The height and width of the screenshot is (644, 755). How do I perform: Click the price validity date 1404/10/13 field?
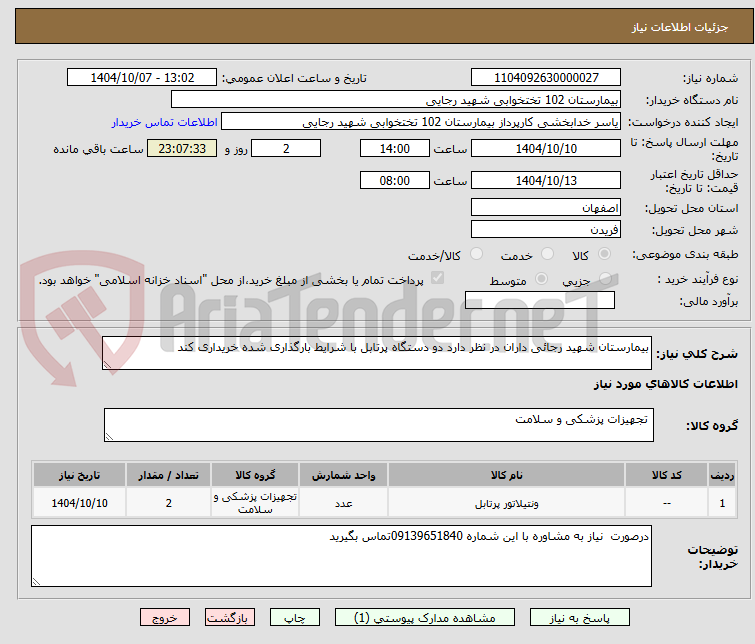click(x=546, y=180)
